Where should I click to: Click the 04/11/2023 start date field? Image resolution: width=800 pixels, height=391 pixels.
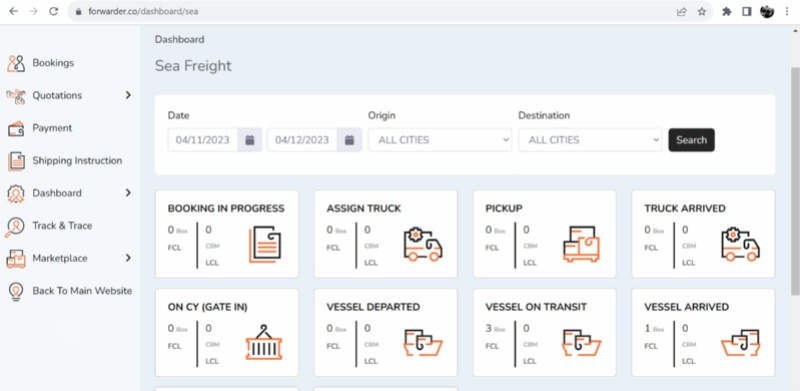tap(203, 140)
